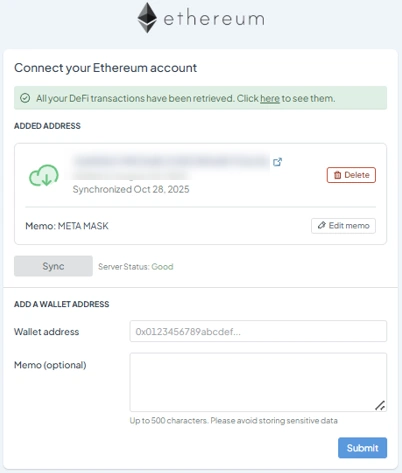Viewport: 402px width, 473px height.
Task: Click the trash icon in Delete button
Action: [x=337, y=175]
